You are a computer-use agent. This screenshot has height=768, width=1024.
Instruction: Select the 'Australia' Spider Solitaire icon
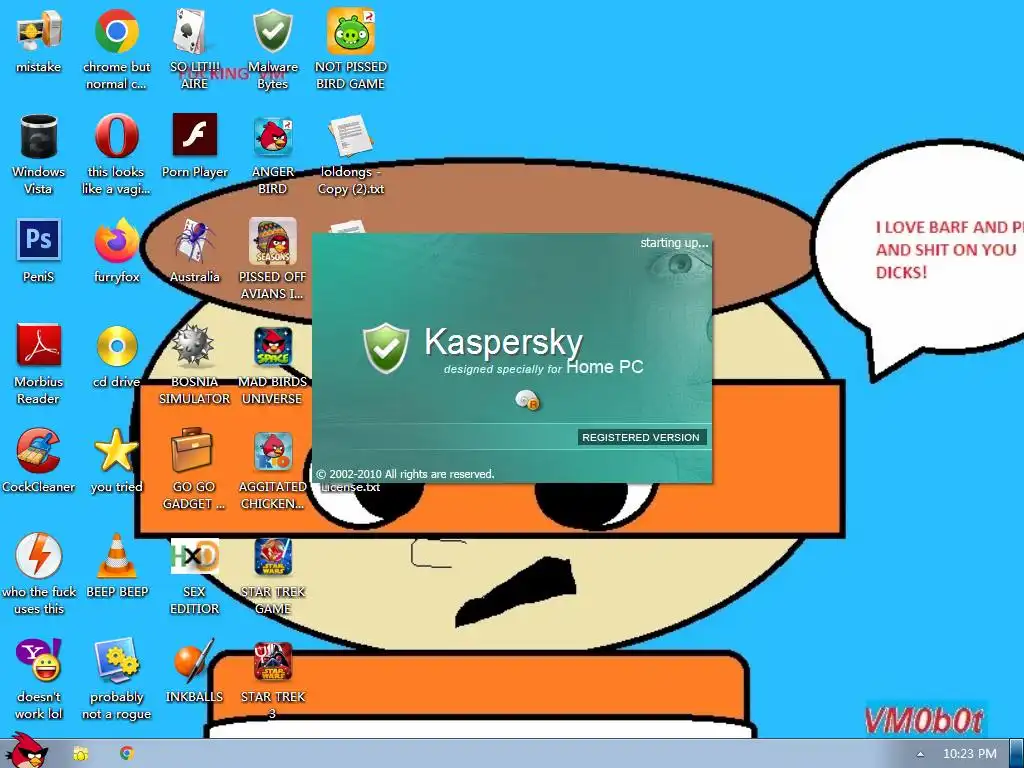point(195,240)
